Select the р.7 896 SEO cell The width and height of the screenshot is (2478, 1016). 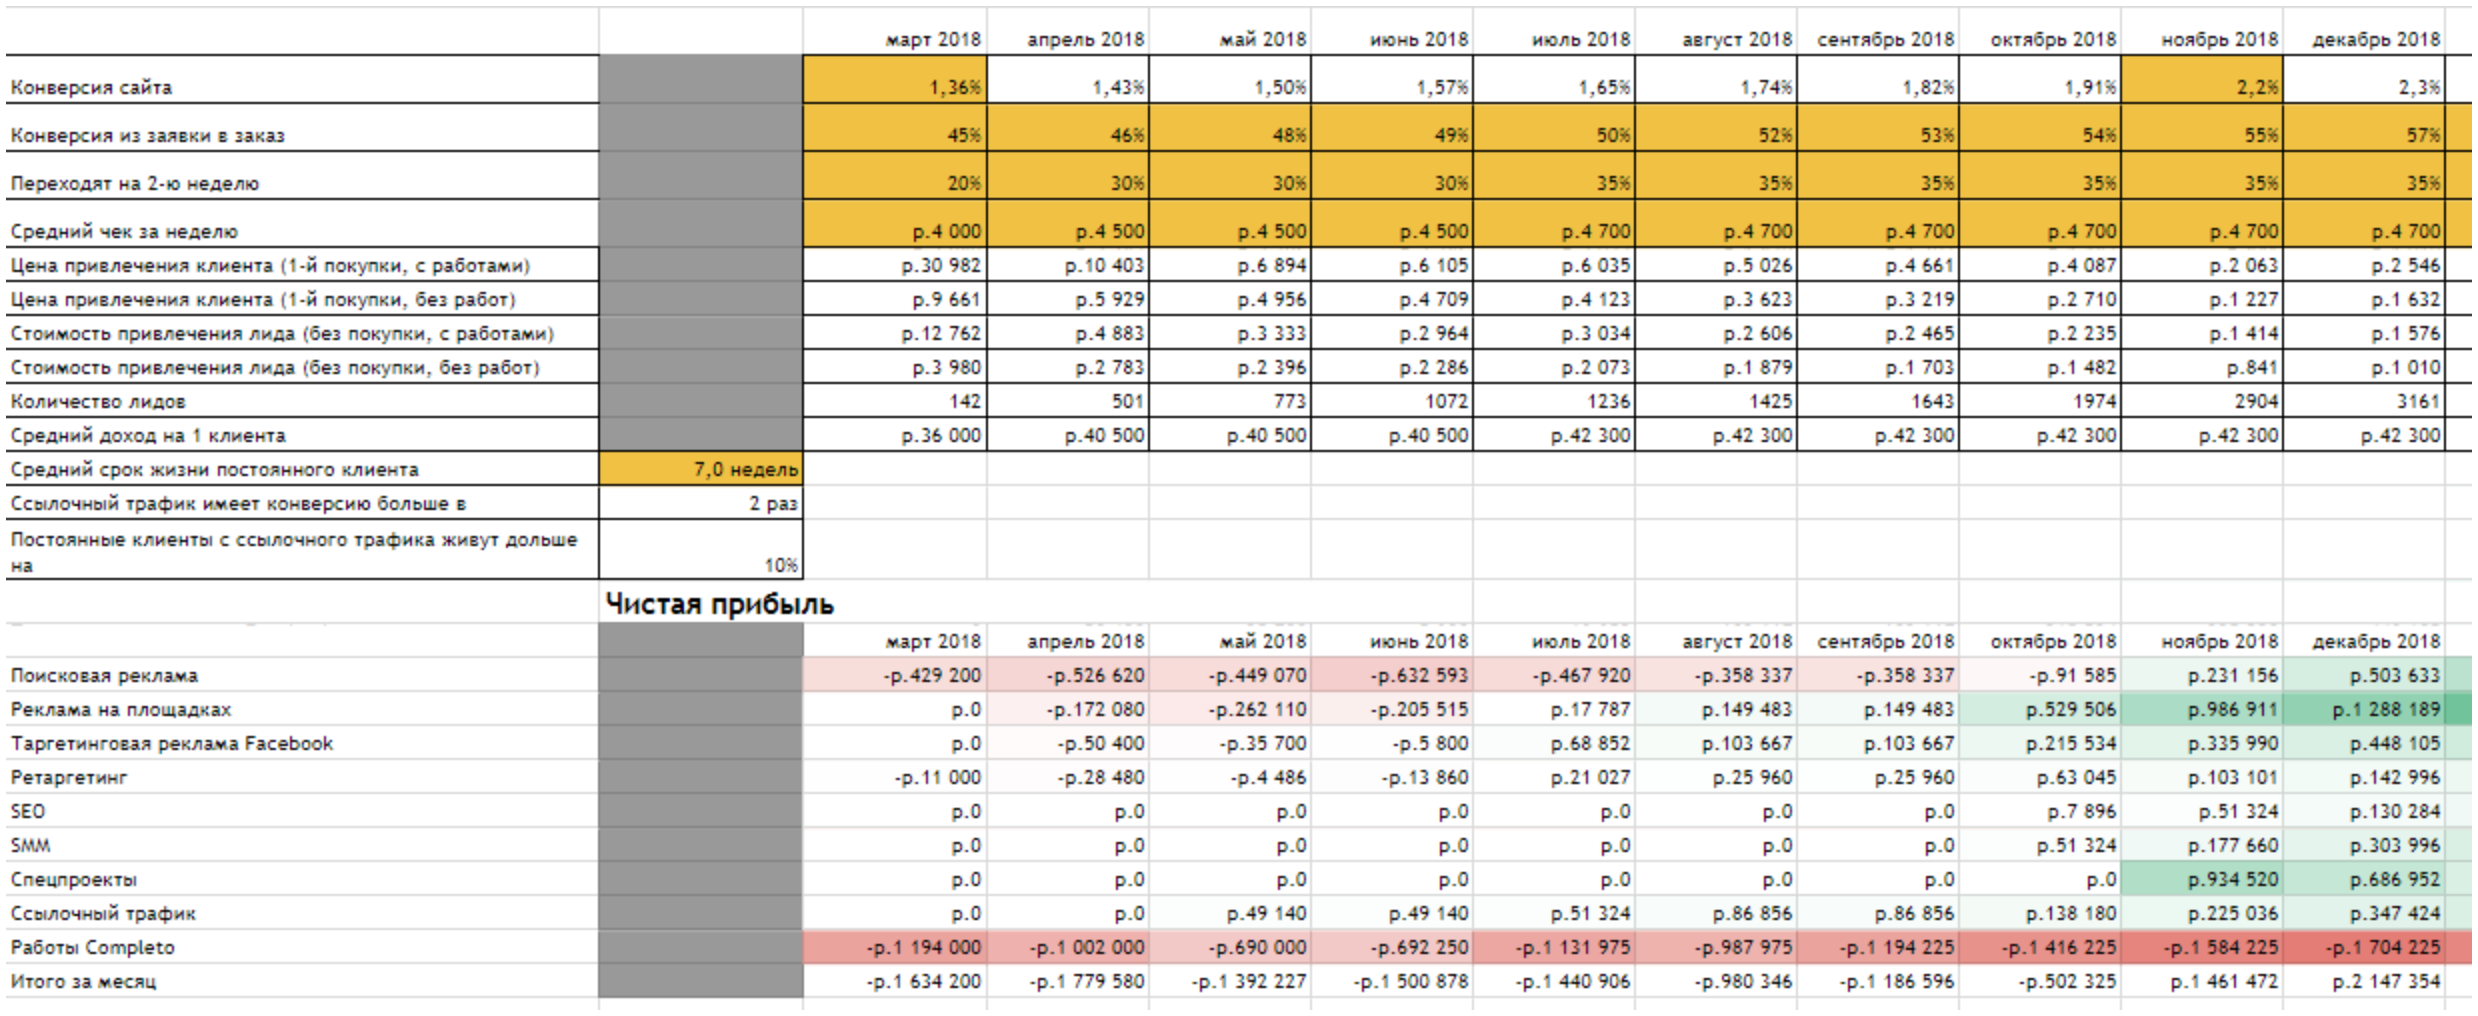coord(2039,811)
